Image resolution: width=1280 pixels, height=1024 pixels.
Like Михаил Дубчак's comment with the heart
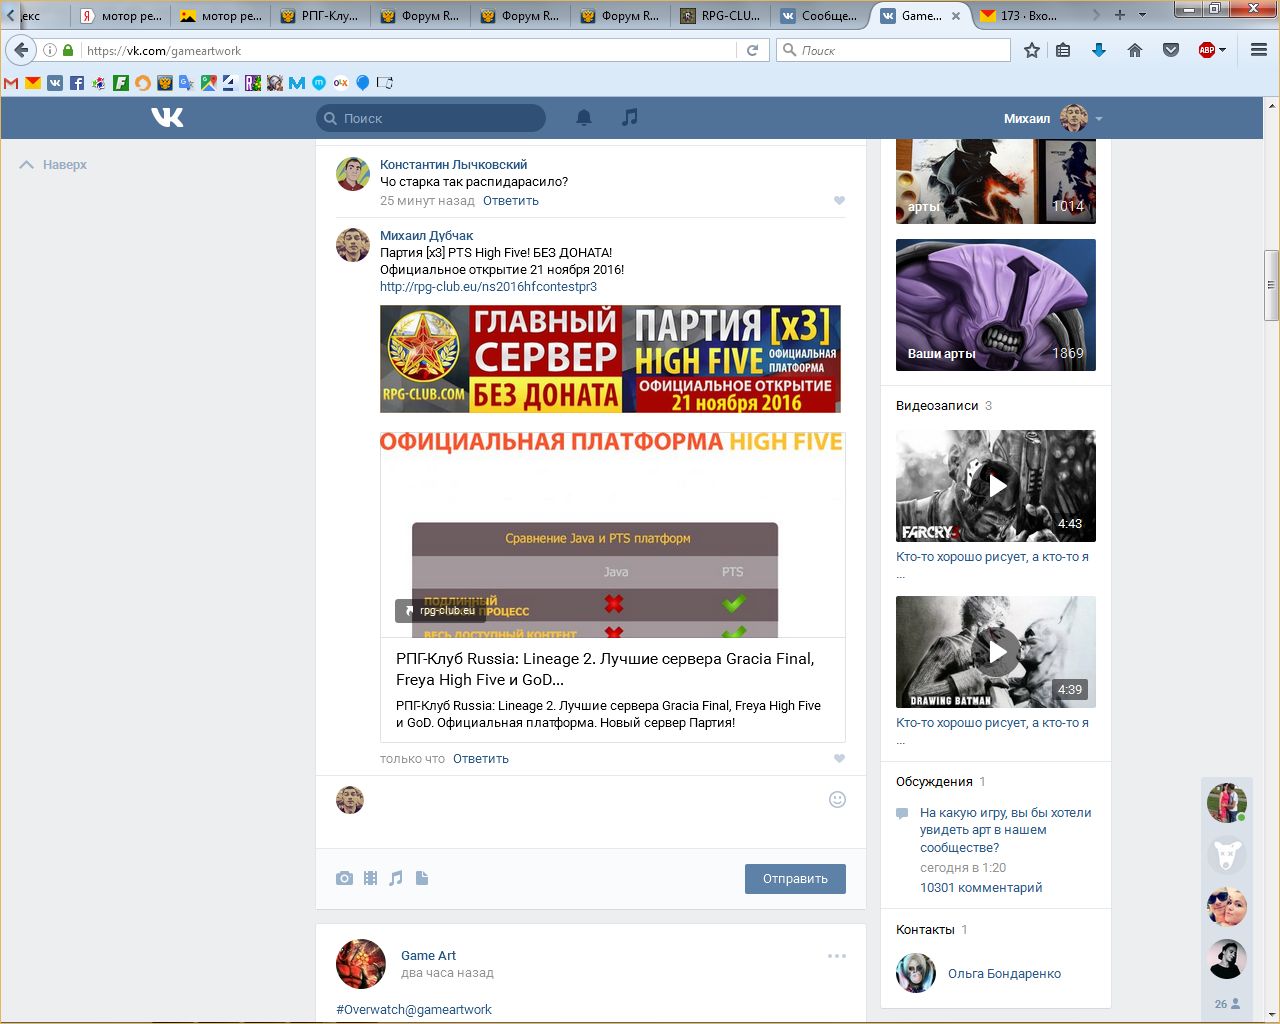pyautogui.click(x=839, y=759)
